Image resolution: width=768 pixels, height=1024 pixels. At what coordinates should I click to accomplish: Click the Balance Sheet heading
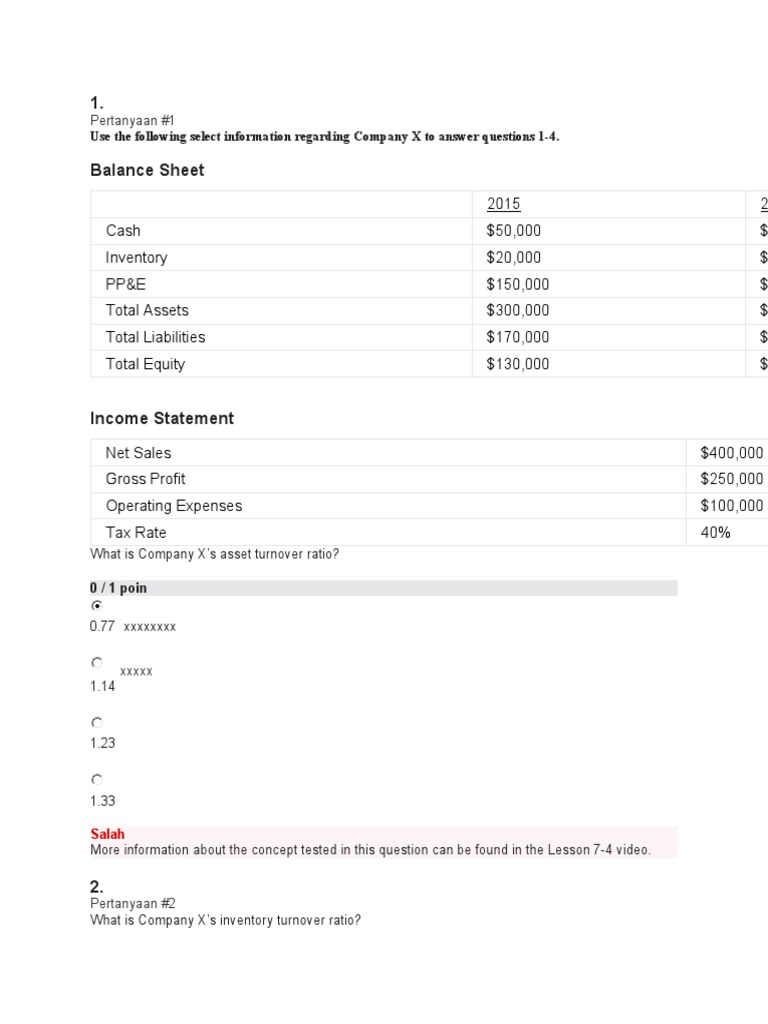pyautogui.click(x=147, y=170)
